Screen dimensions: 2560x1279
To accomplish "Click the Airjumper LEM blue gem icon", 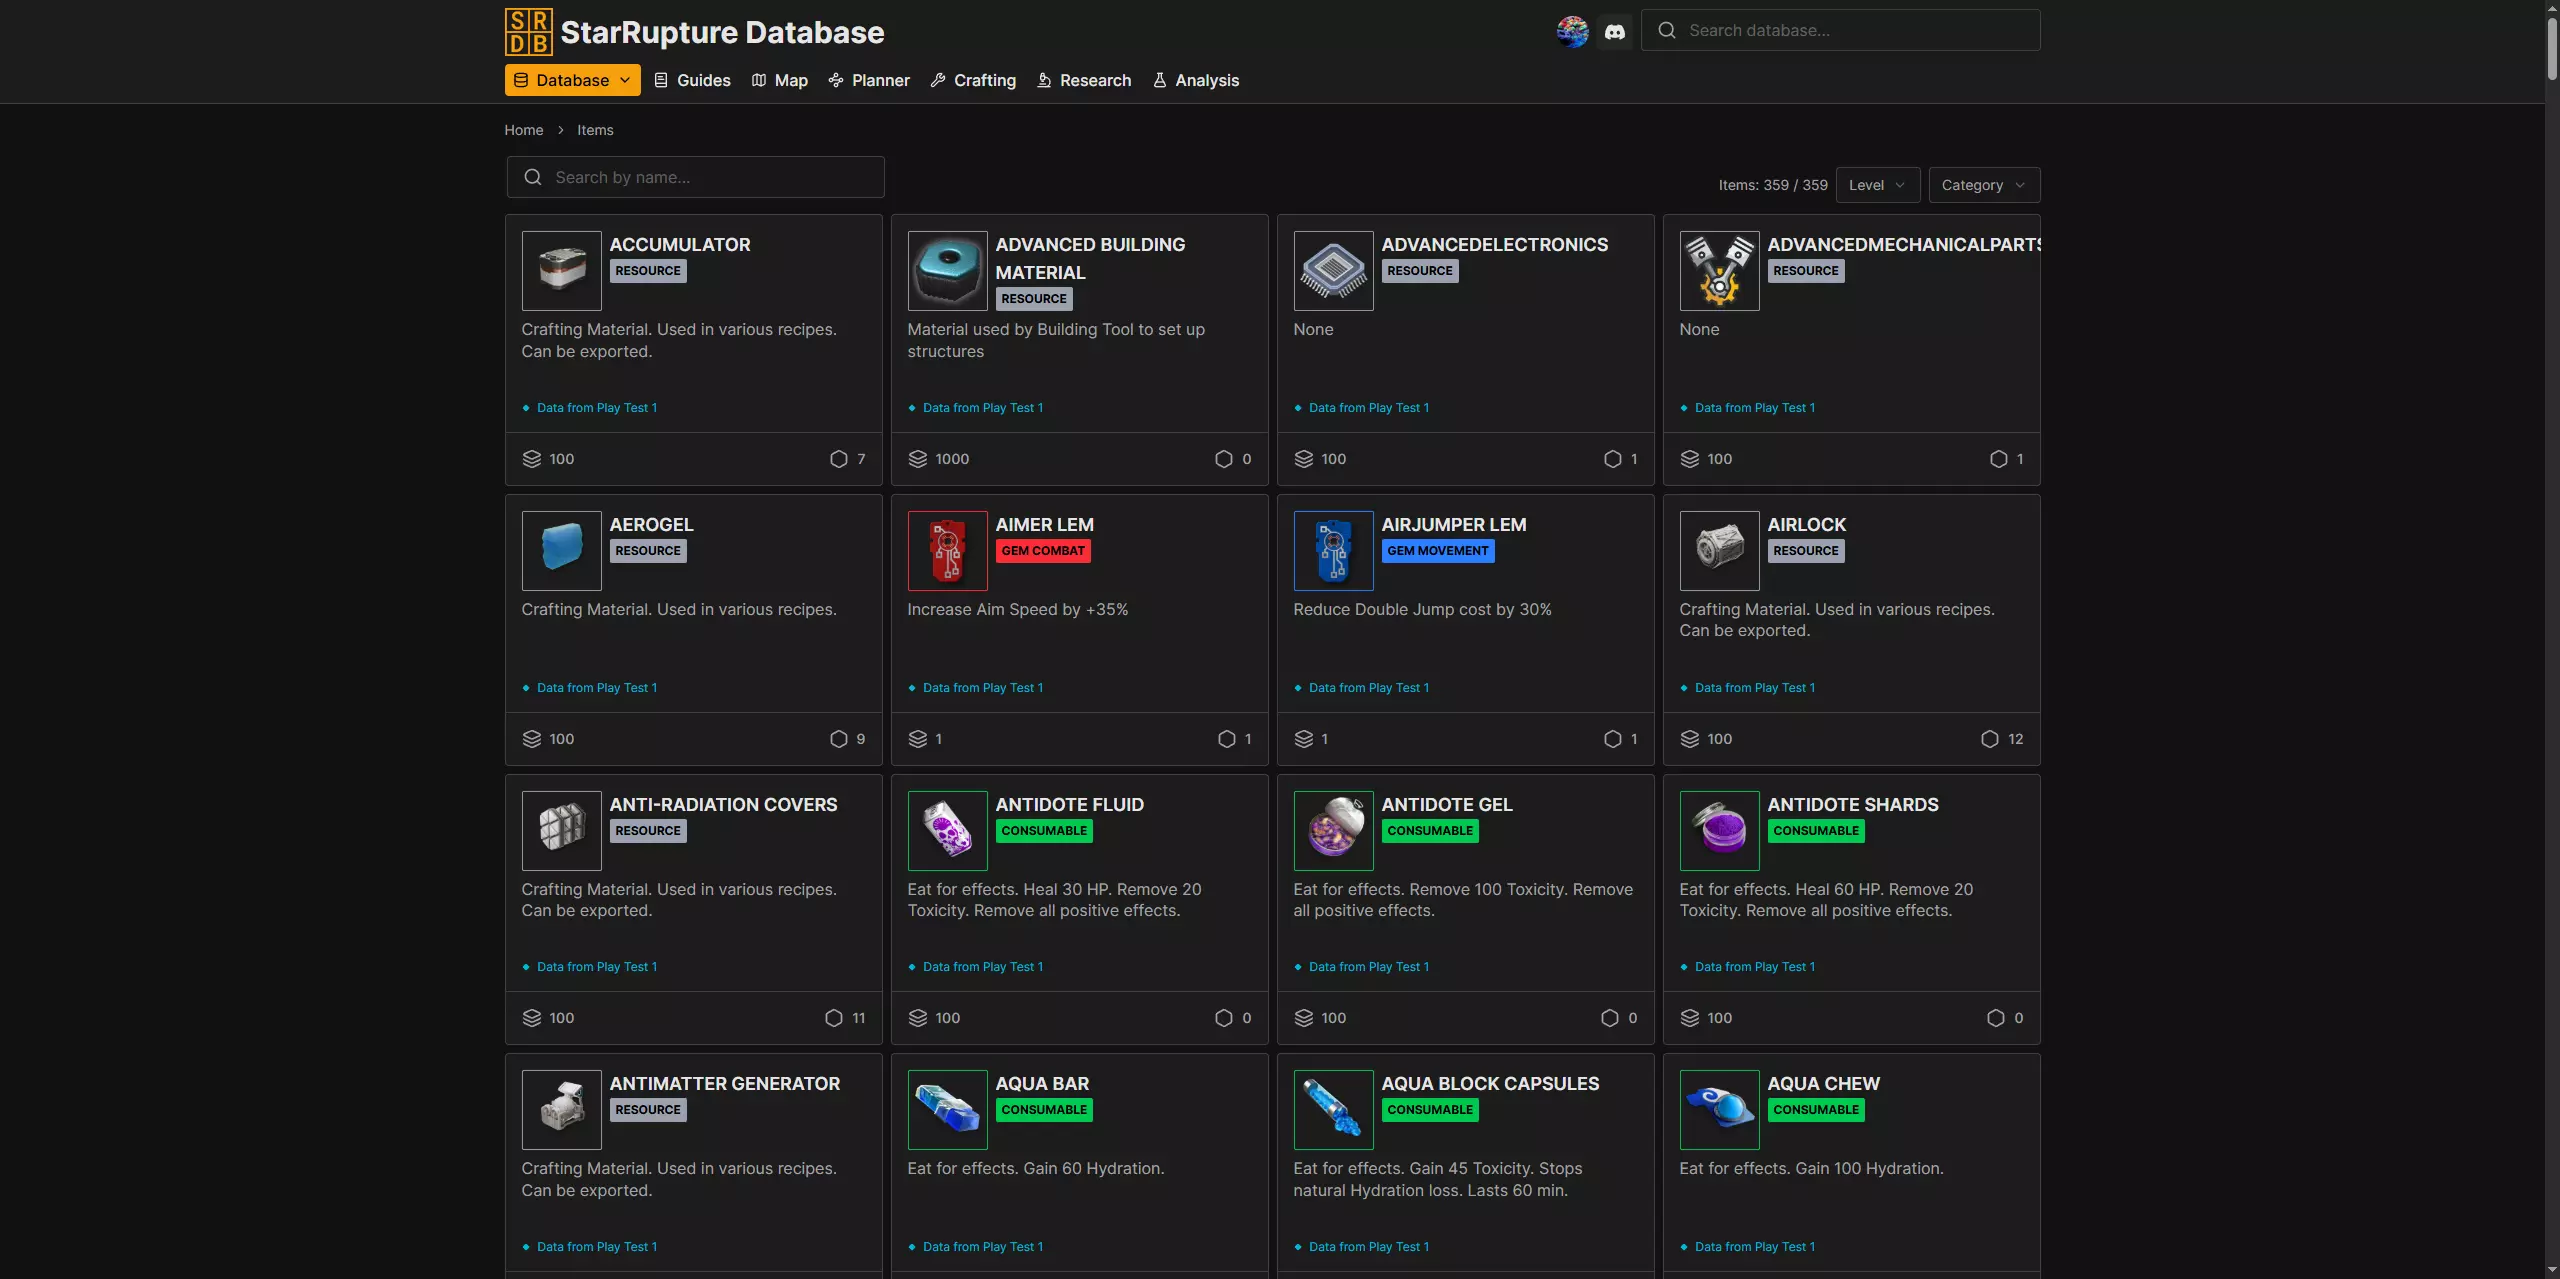I will pyautogui.click(x=1333, y=551).
